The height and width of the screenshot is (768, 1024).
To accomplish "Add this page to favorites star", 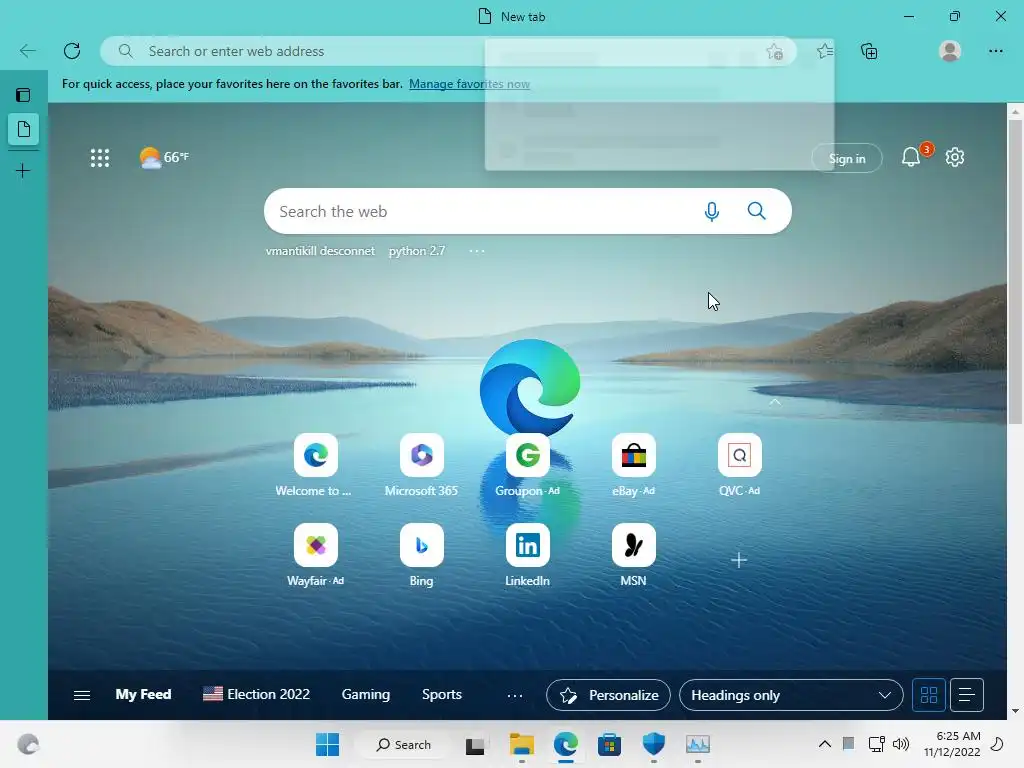I will (775, 51).
